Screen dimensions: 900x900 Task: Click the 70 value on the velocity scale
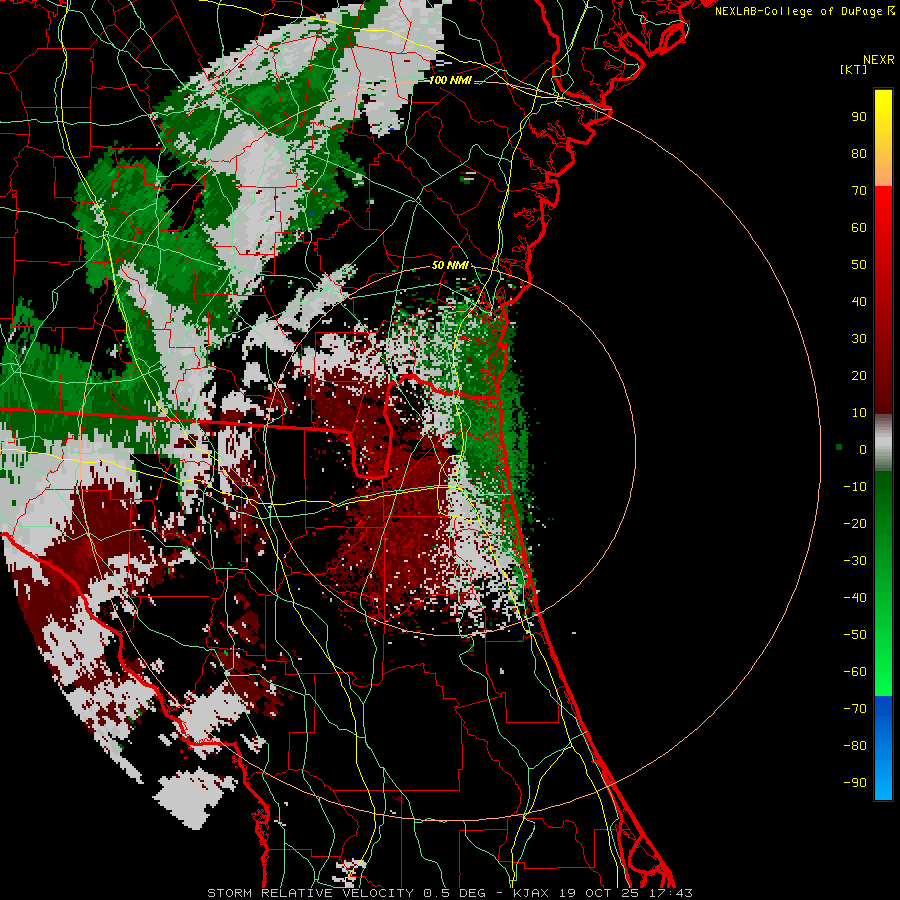[859, 191]
